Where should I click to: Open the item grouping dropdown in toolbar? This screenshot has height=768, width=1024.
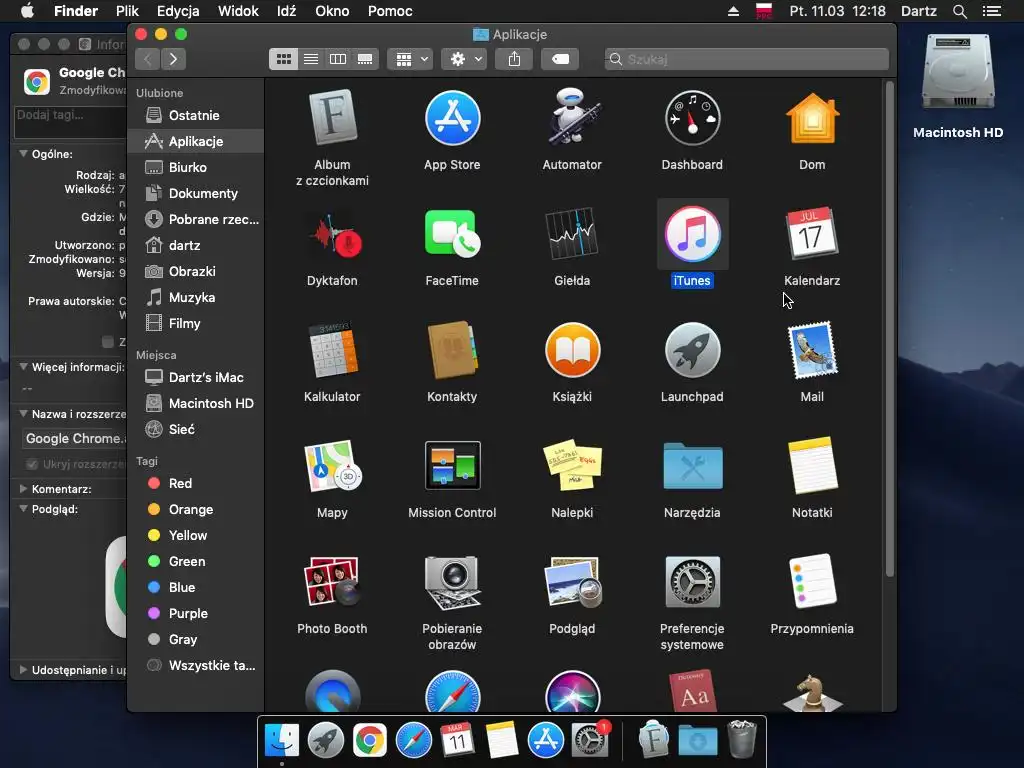tap(410, 59)
